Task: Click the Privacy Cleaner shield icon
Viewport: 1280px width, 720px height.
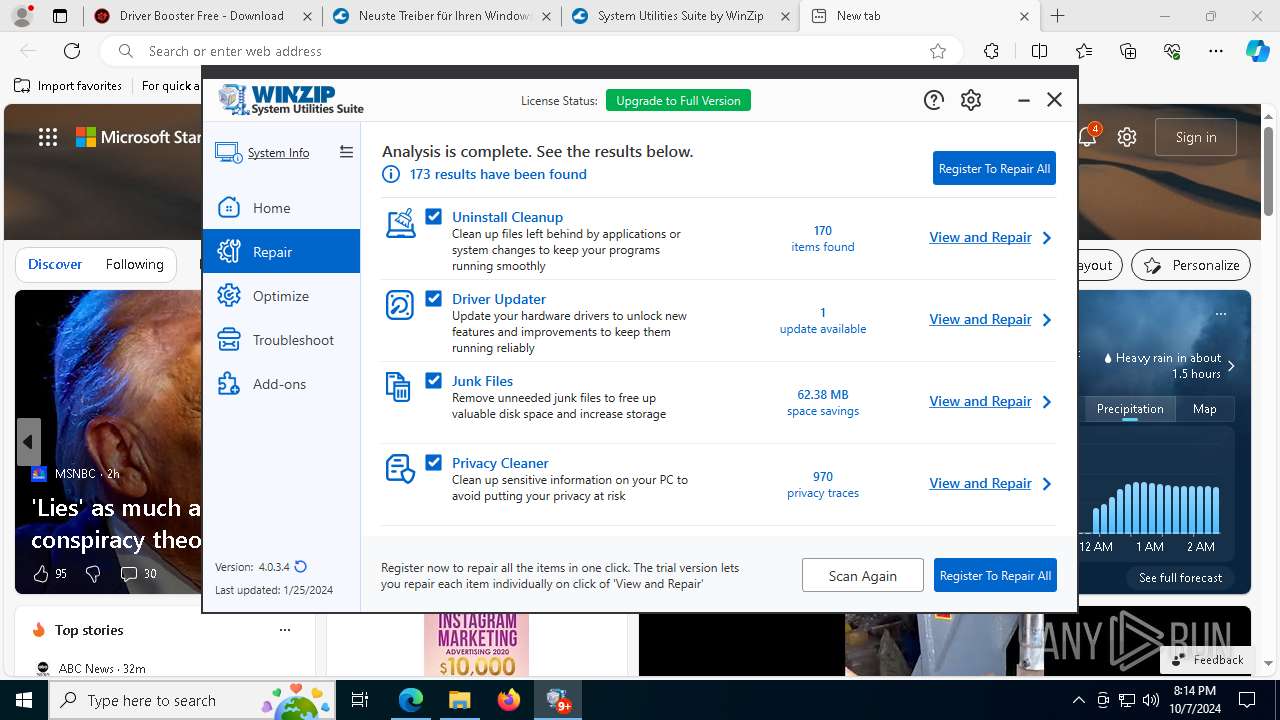Action: coord(400,469)
